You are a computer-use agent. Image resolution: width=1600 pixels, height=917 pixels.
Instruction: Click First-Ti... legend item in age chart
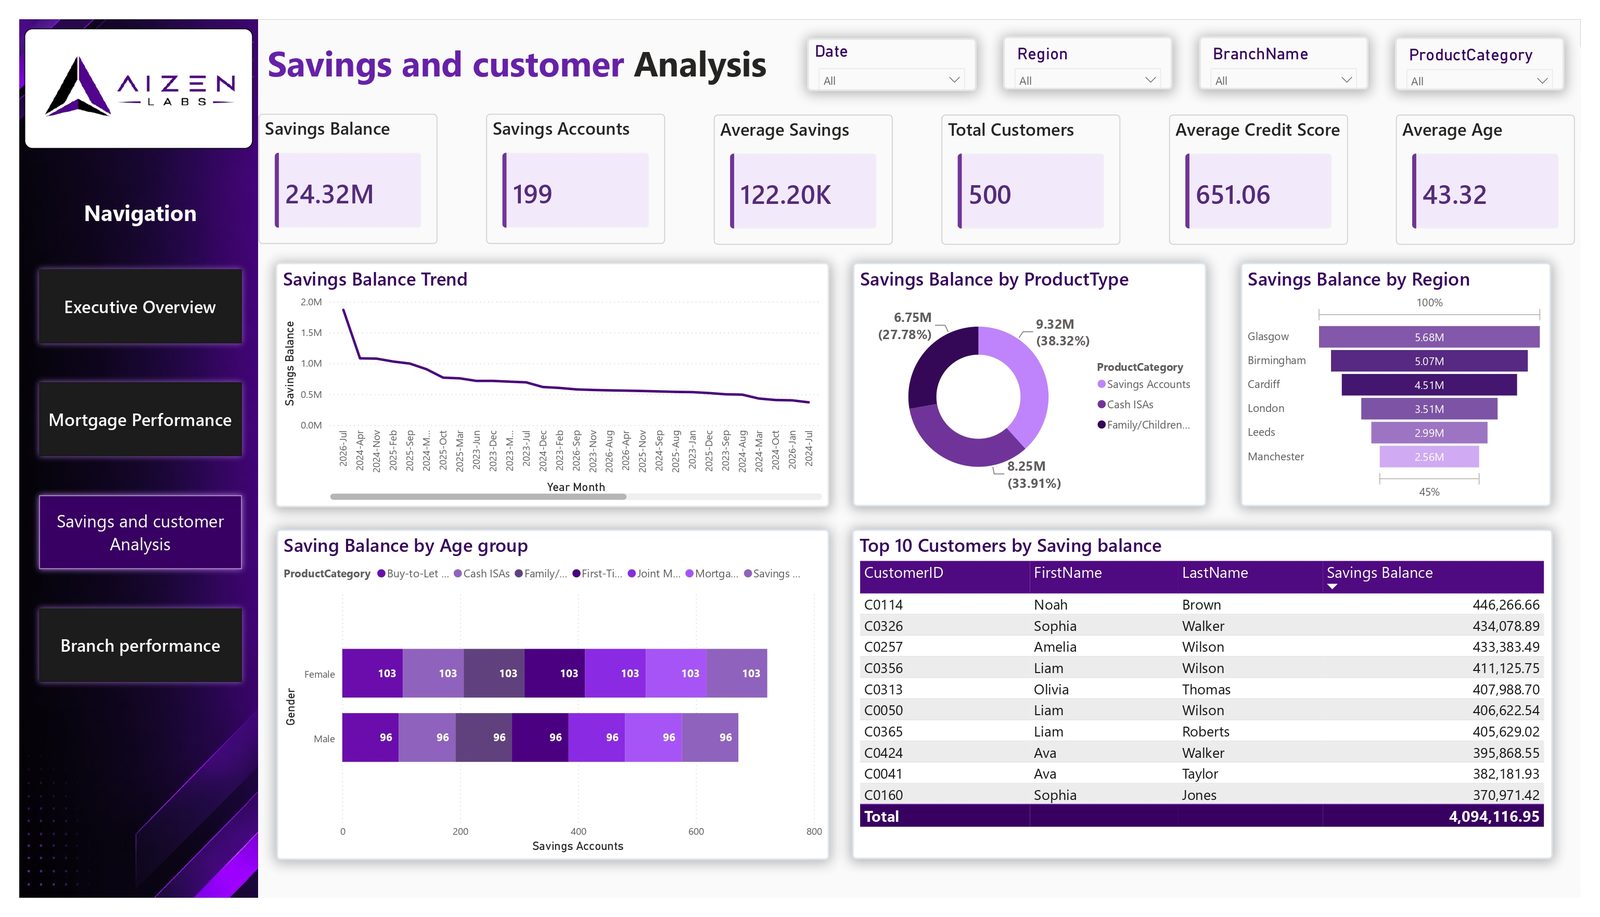tap(597, 574)
